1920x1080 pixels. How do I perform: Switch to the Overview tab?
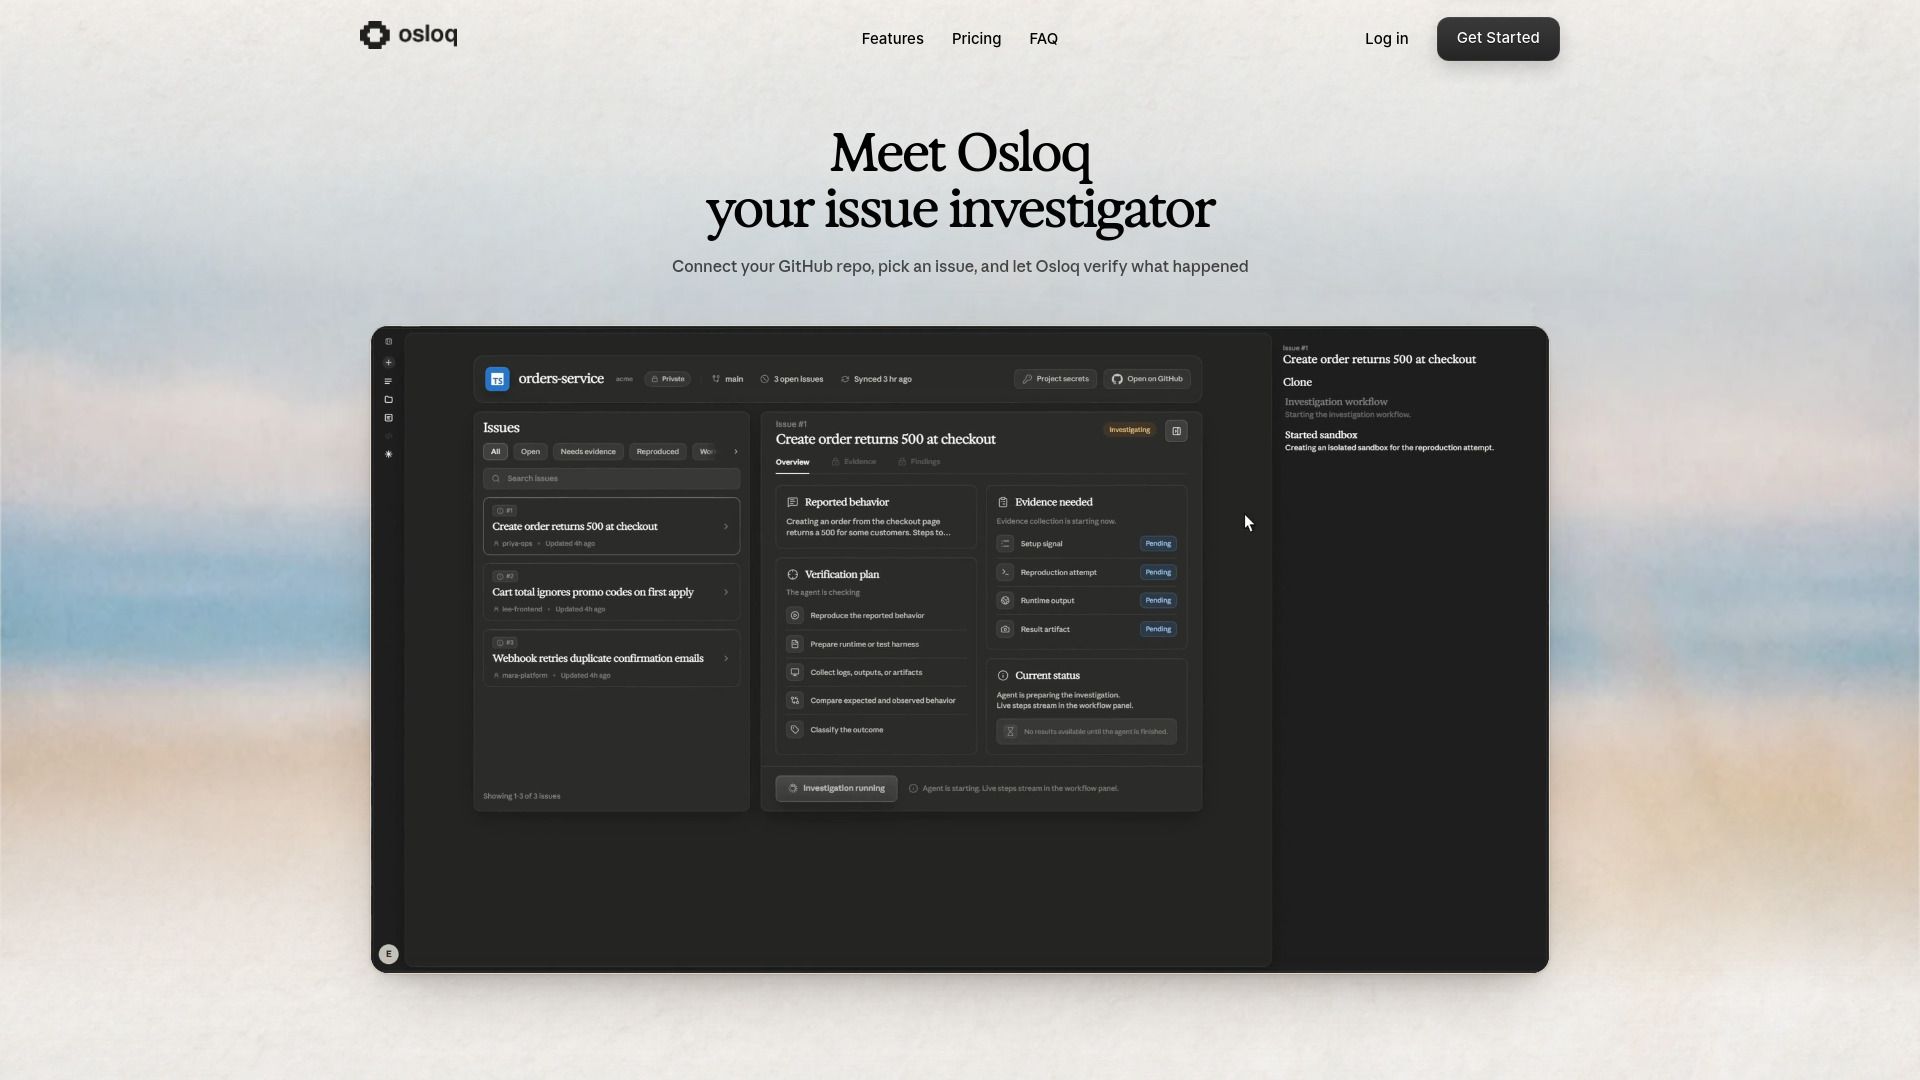click(x=792, y=462)
